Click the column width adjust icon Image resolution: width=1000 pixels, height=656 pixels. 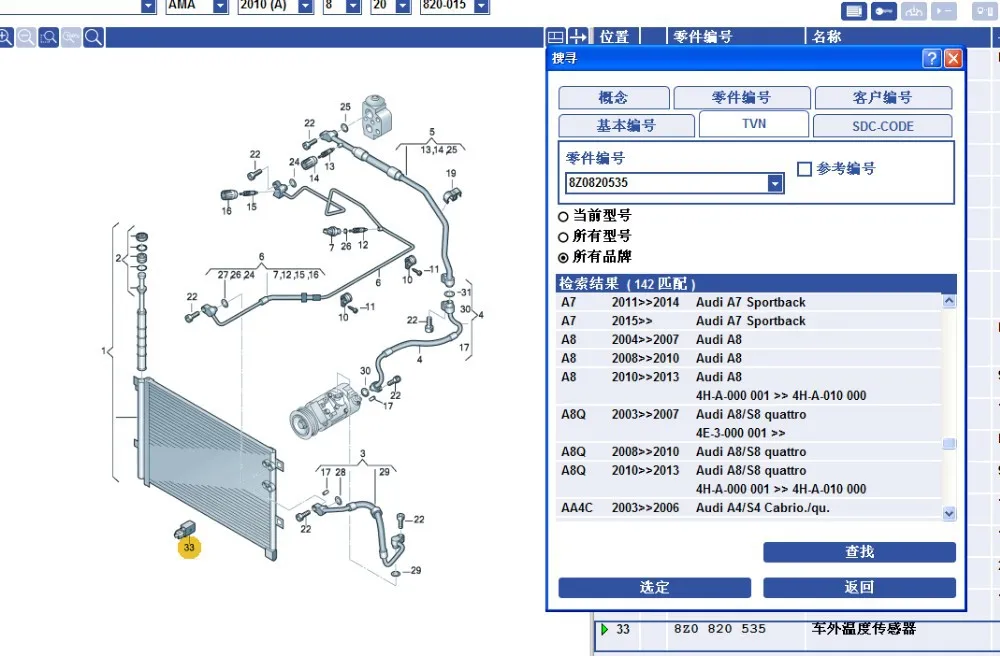[x=577, y=36]
